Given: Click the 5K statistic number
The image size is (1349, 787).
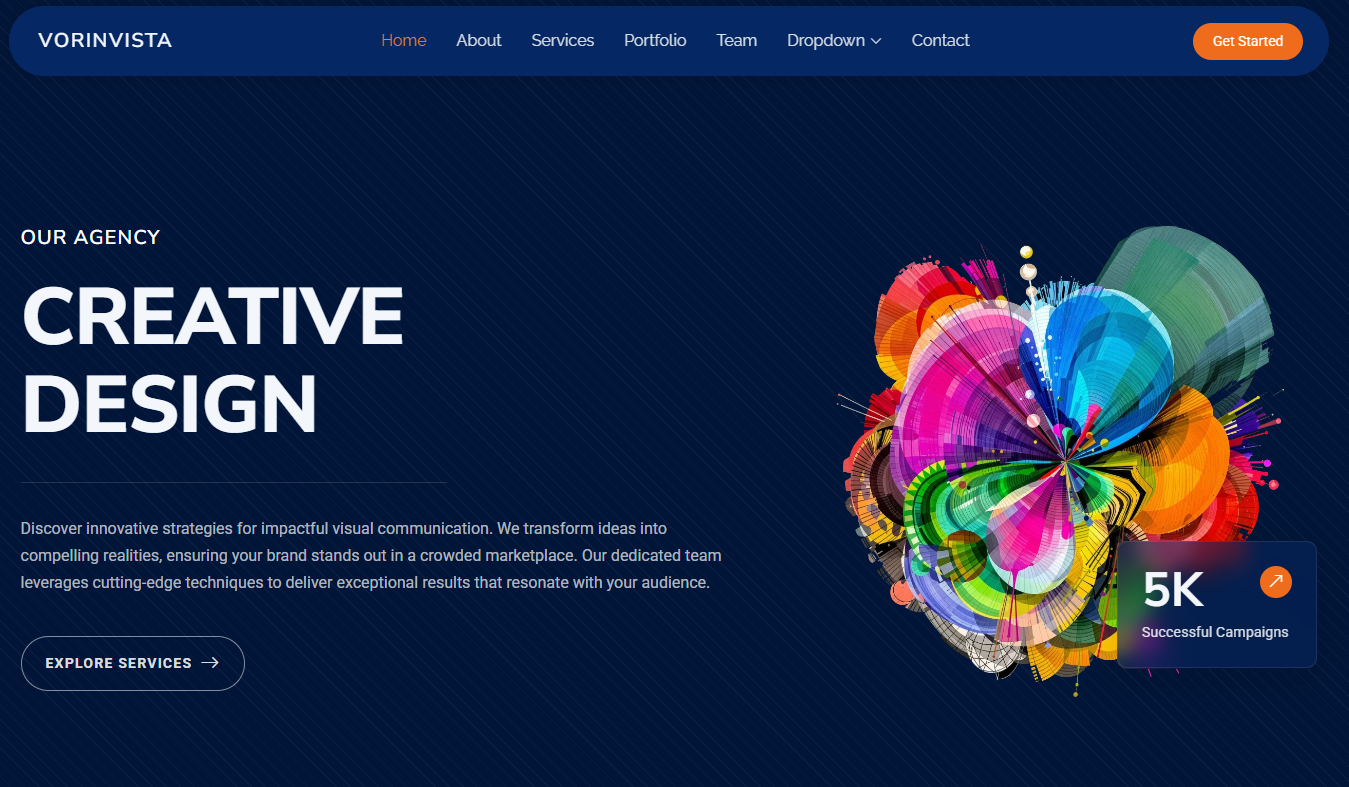Looking at the screenshot, I should [x=1173, y=590].
